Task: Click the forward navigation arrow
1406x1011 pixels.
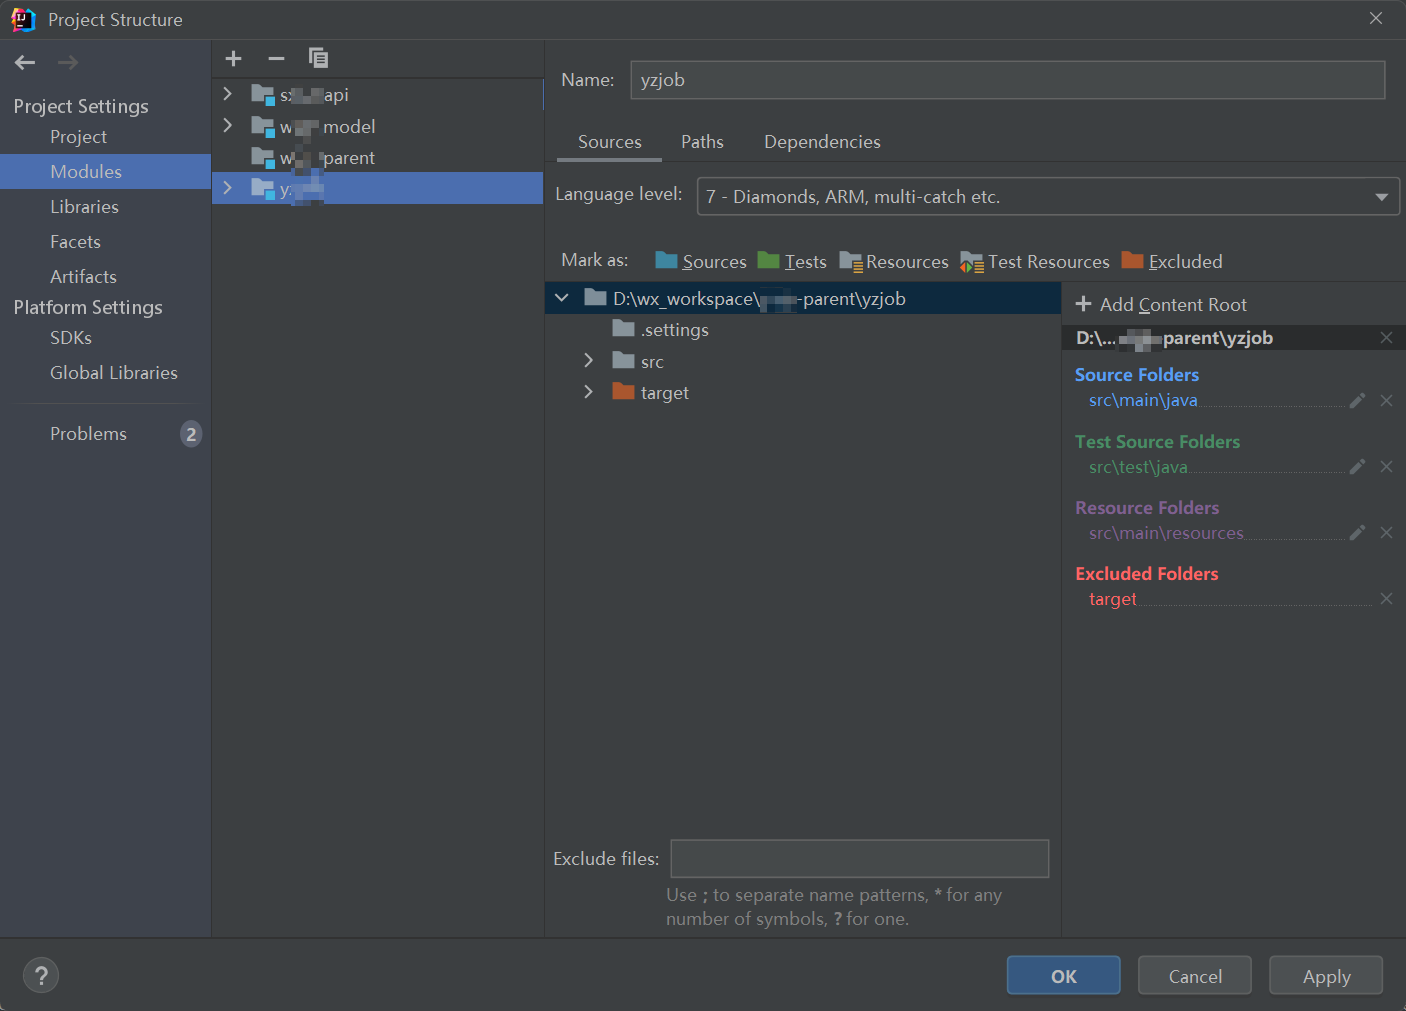Action: (x=68, y=63)
